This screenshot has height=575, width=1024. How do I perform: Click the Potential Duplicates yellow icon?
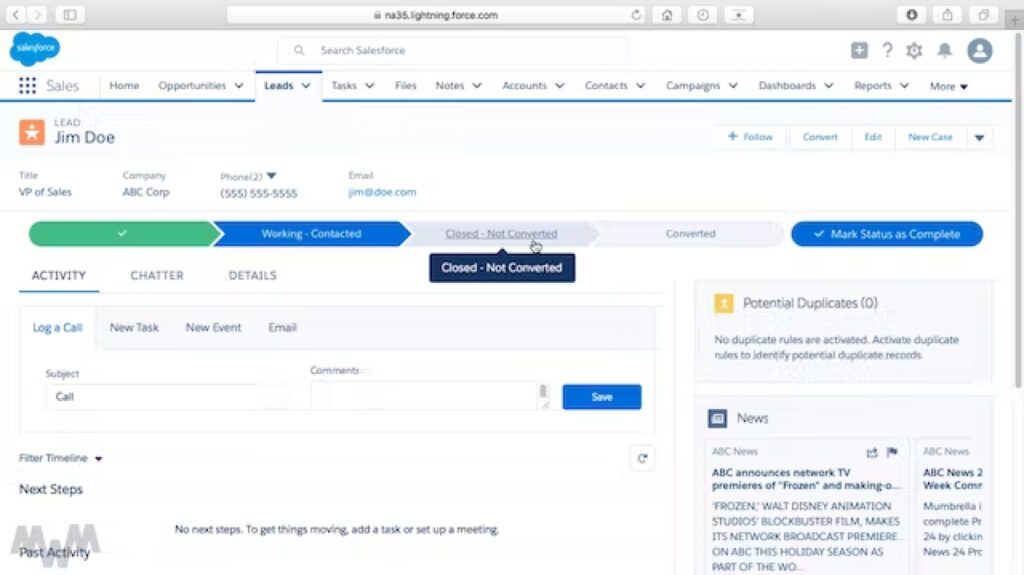tap(724, 303)
